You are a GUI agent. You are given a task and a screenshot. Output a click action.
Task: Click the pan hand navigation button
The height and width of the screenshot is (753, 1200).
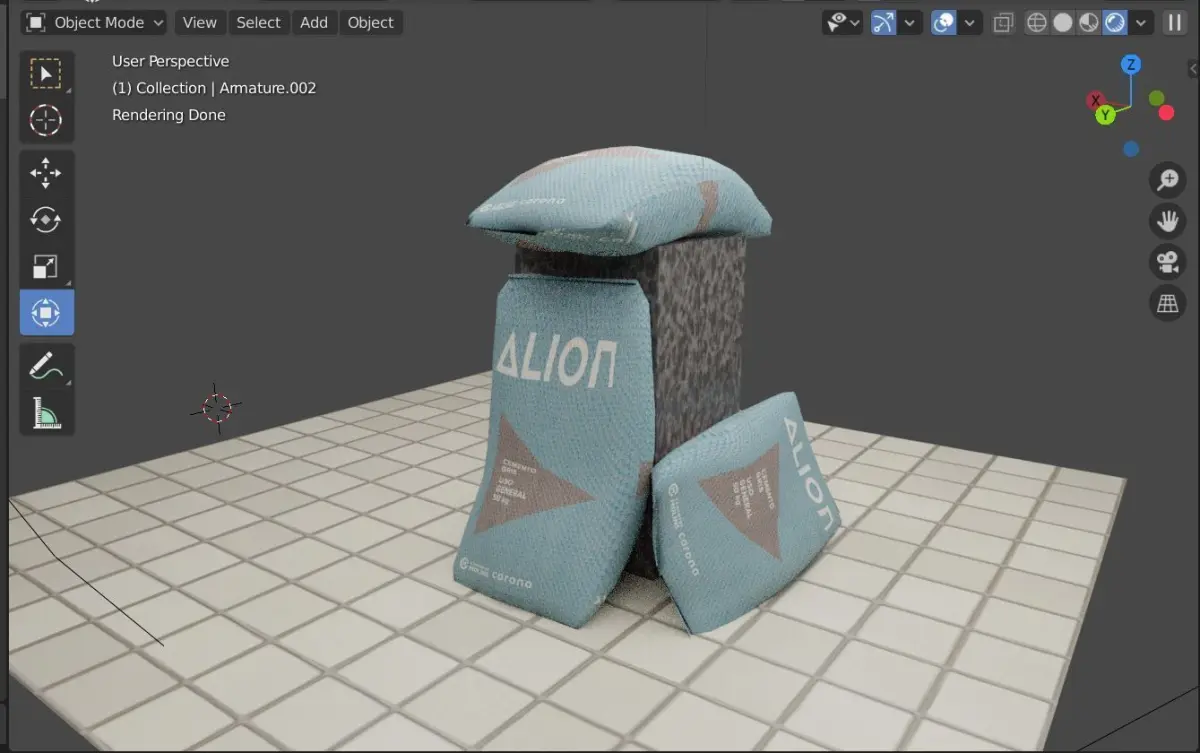point(1167,221)
